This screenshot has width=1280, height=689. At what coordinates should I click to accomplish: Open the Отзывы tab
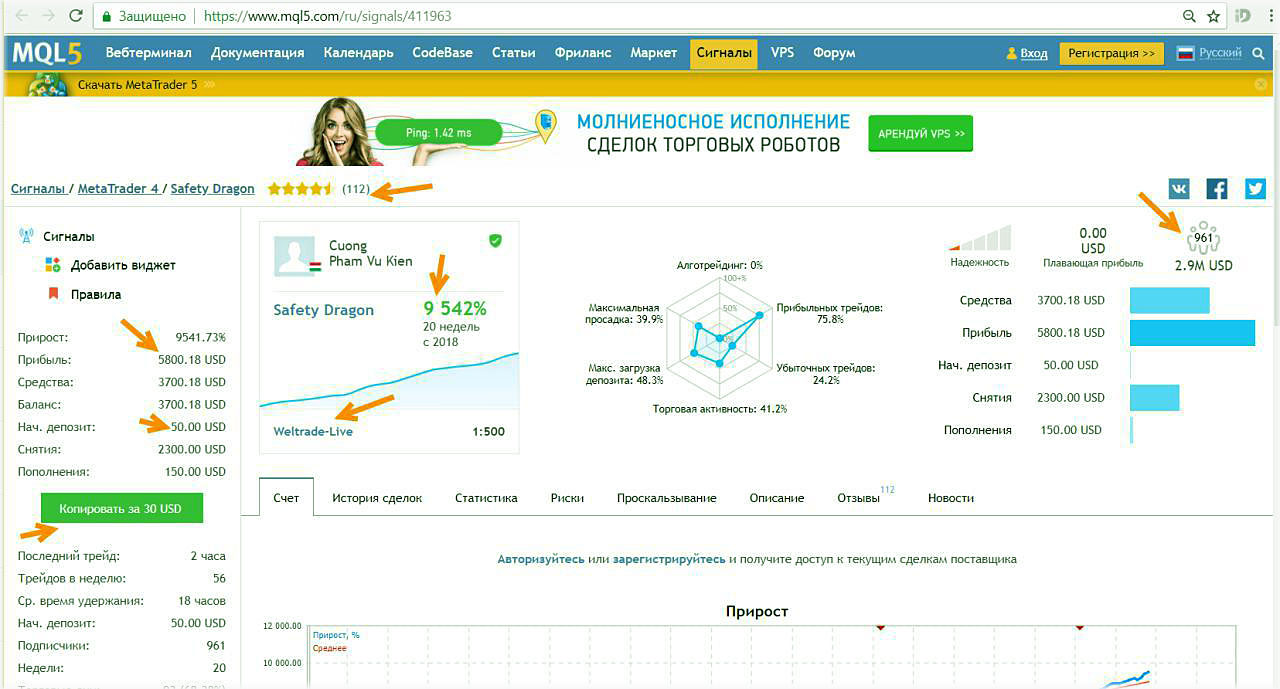coord(859,498)
